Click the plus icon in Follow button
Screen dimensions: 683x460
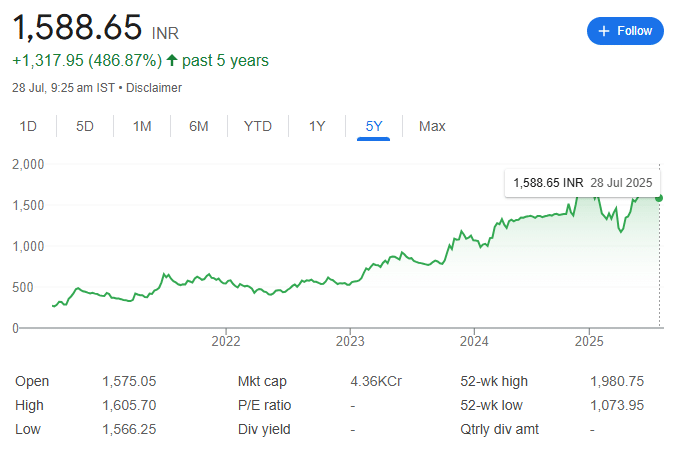(x=604, y=31)
